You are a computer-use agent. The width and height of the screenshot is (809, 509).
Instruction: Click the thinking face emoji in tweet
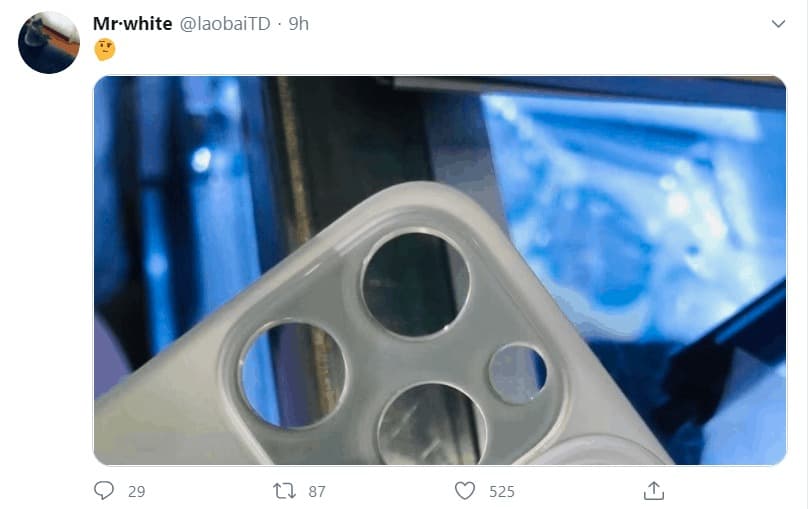tap(105, 50)
